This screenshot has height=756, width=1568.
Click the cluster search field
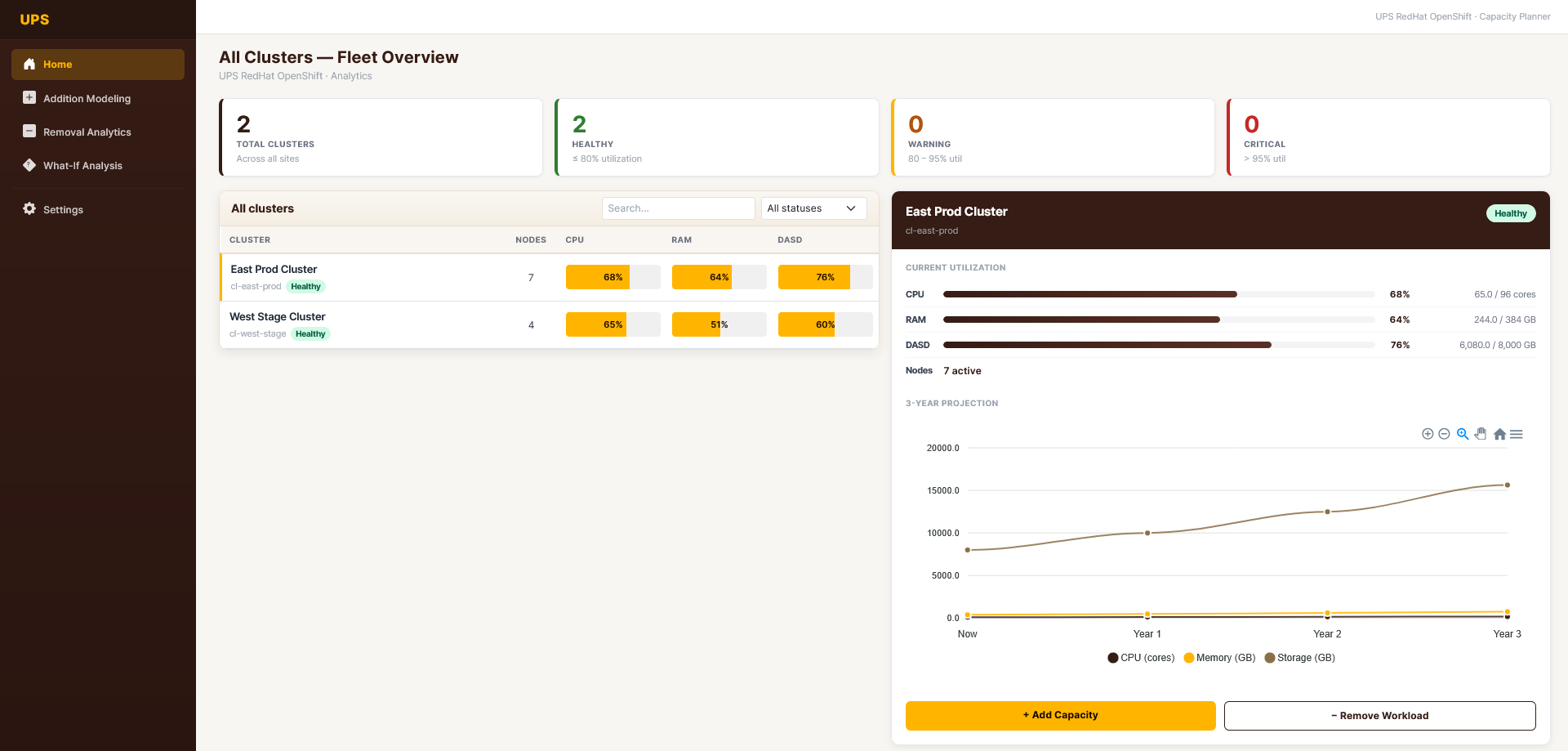[678, 208]
